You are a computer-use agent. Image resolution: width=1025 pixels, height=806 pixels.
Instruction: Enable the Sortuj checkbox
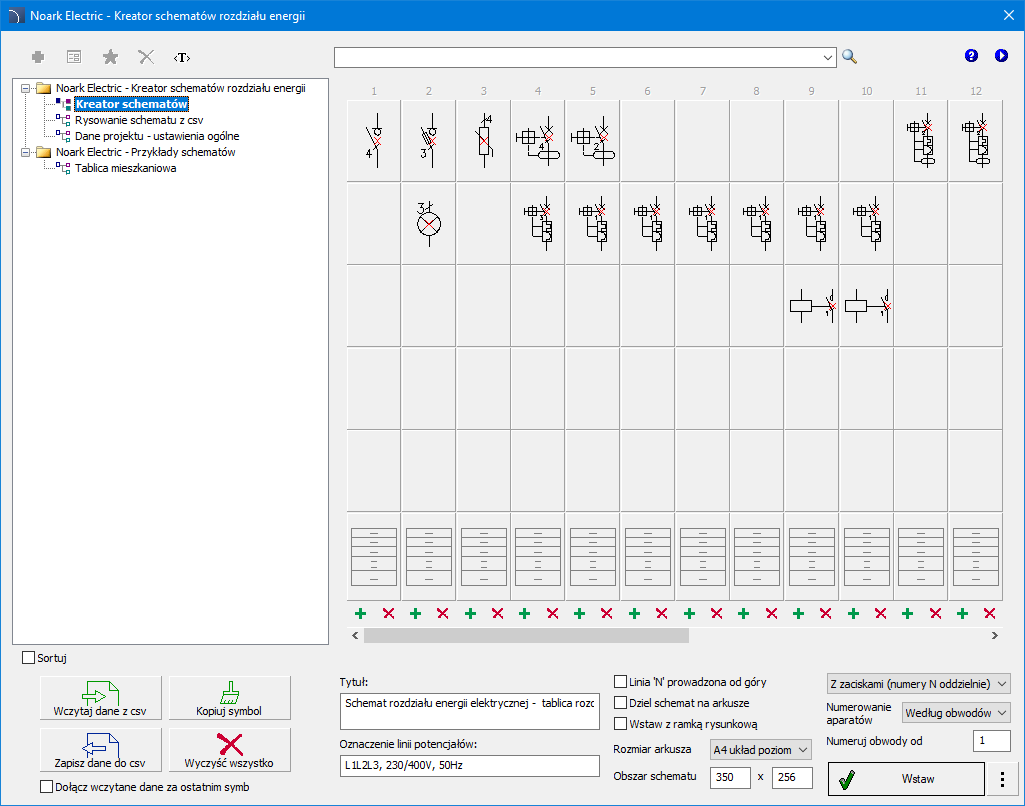point(29,658)
